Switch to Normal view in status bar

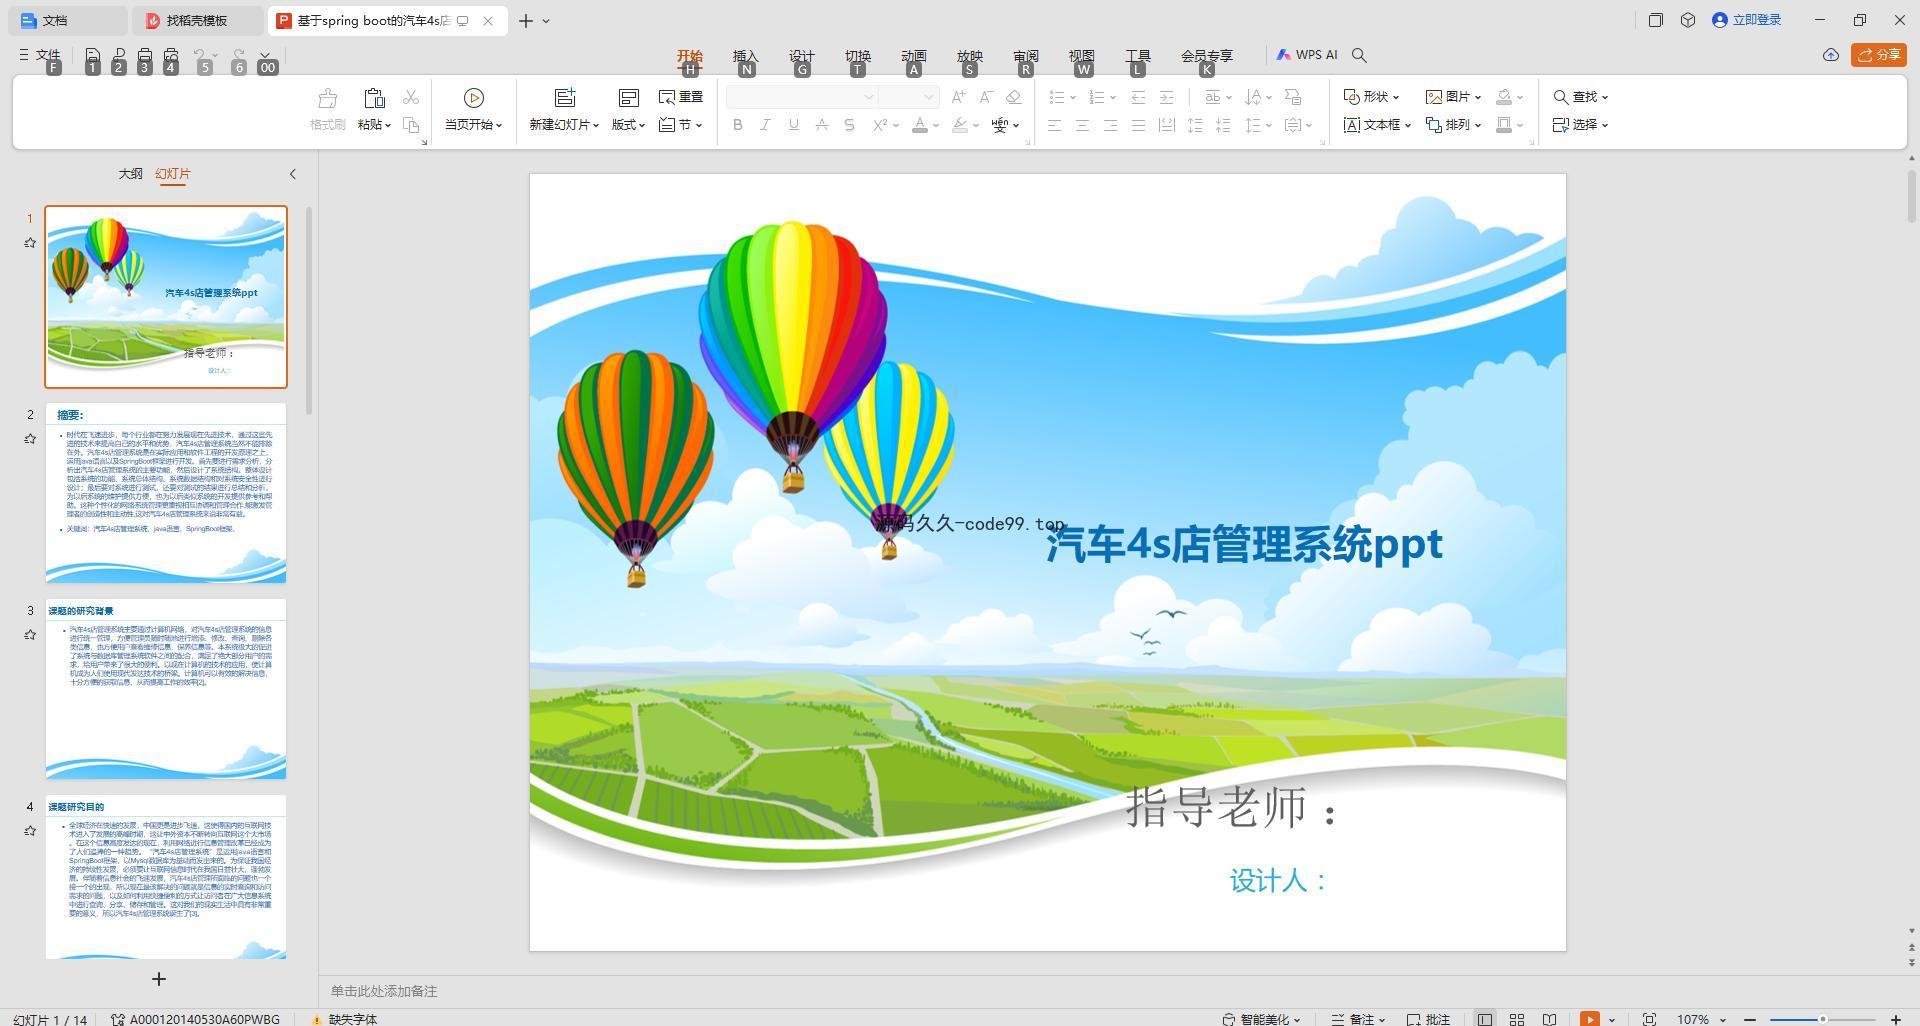1485,1019
